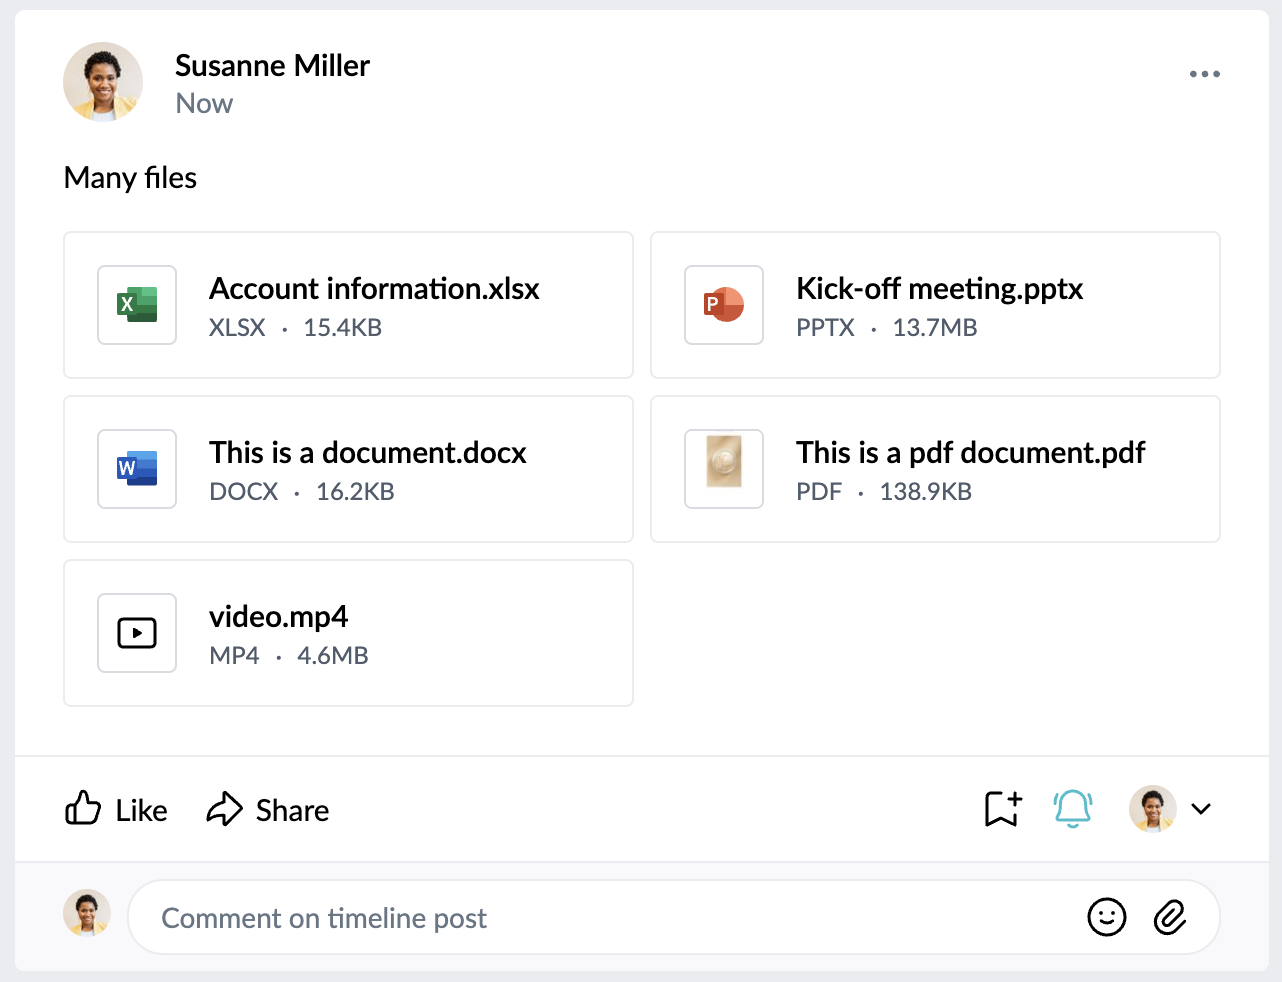This screenshot has height=982, width=1282.
Task: Toggle post notifications with the bell icon
Action: coord(1073,809)
